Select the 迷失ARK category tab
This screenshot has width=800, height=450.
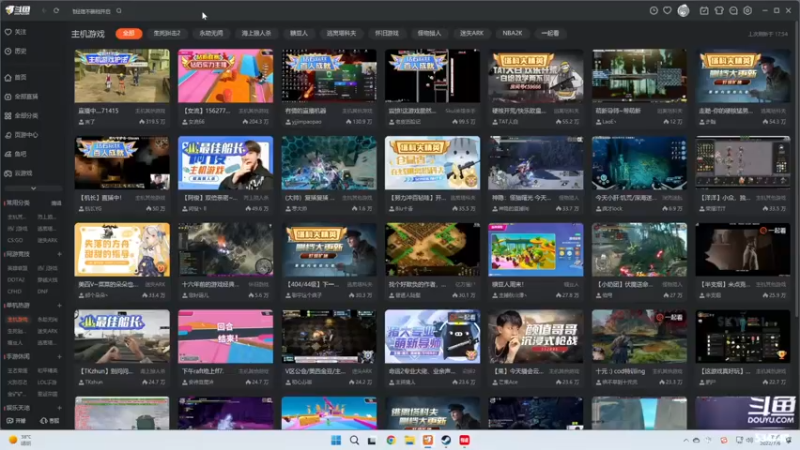tap(471, 33)
